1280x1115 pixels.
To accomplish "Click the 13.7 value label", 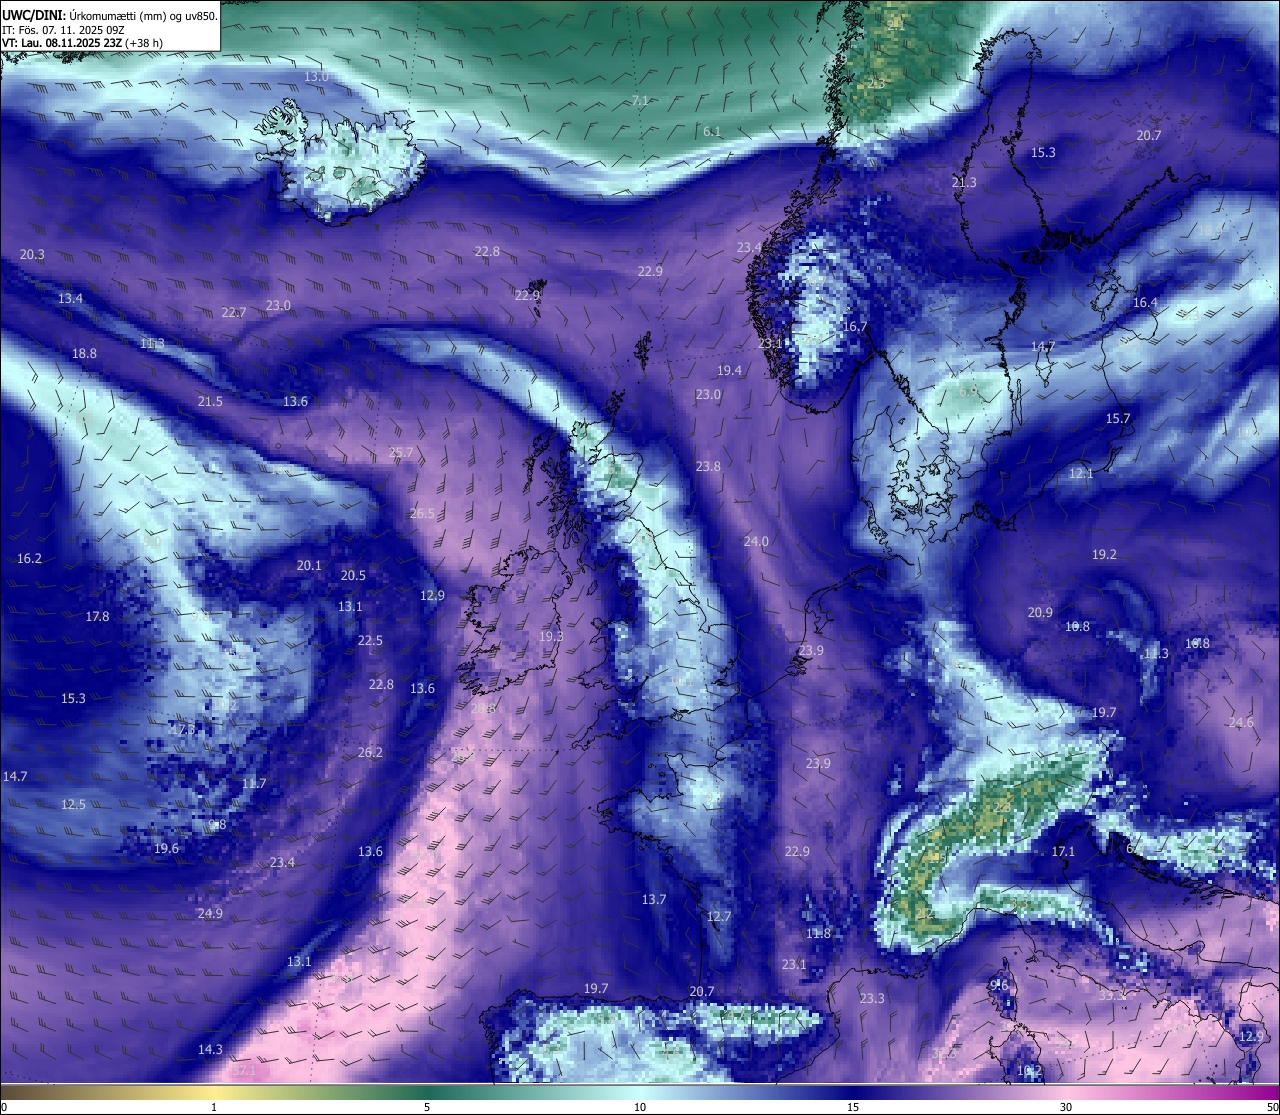I will pos(653,899).
